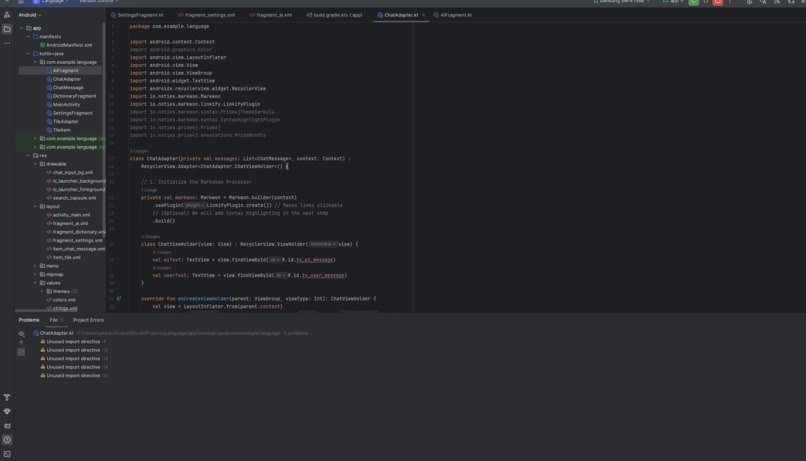Close the ChatAdapter.kt editor tab
The width and height of the screenshot is (806, 461).
tap(424, 15)
